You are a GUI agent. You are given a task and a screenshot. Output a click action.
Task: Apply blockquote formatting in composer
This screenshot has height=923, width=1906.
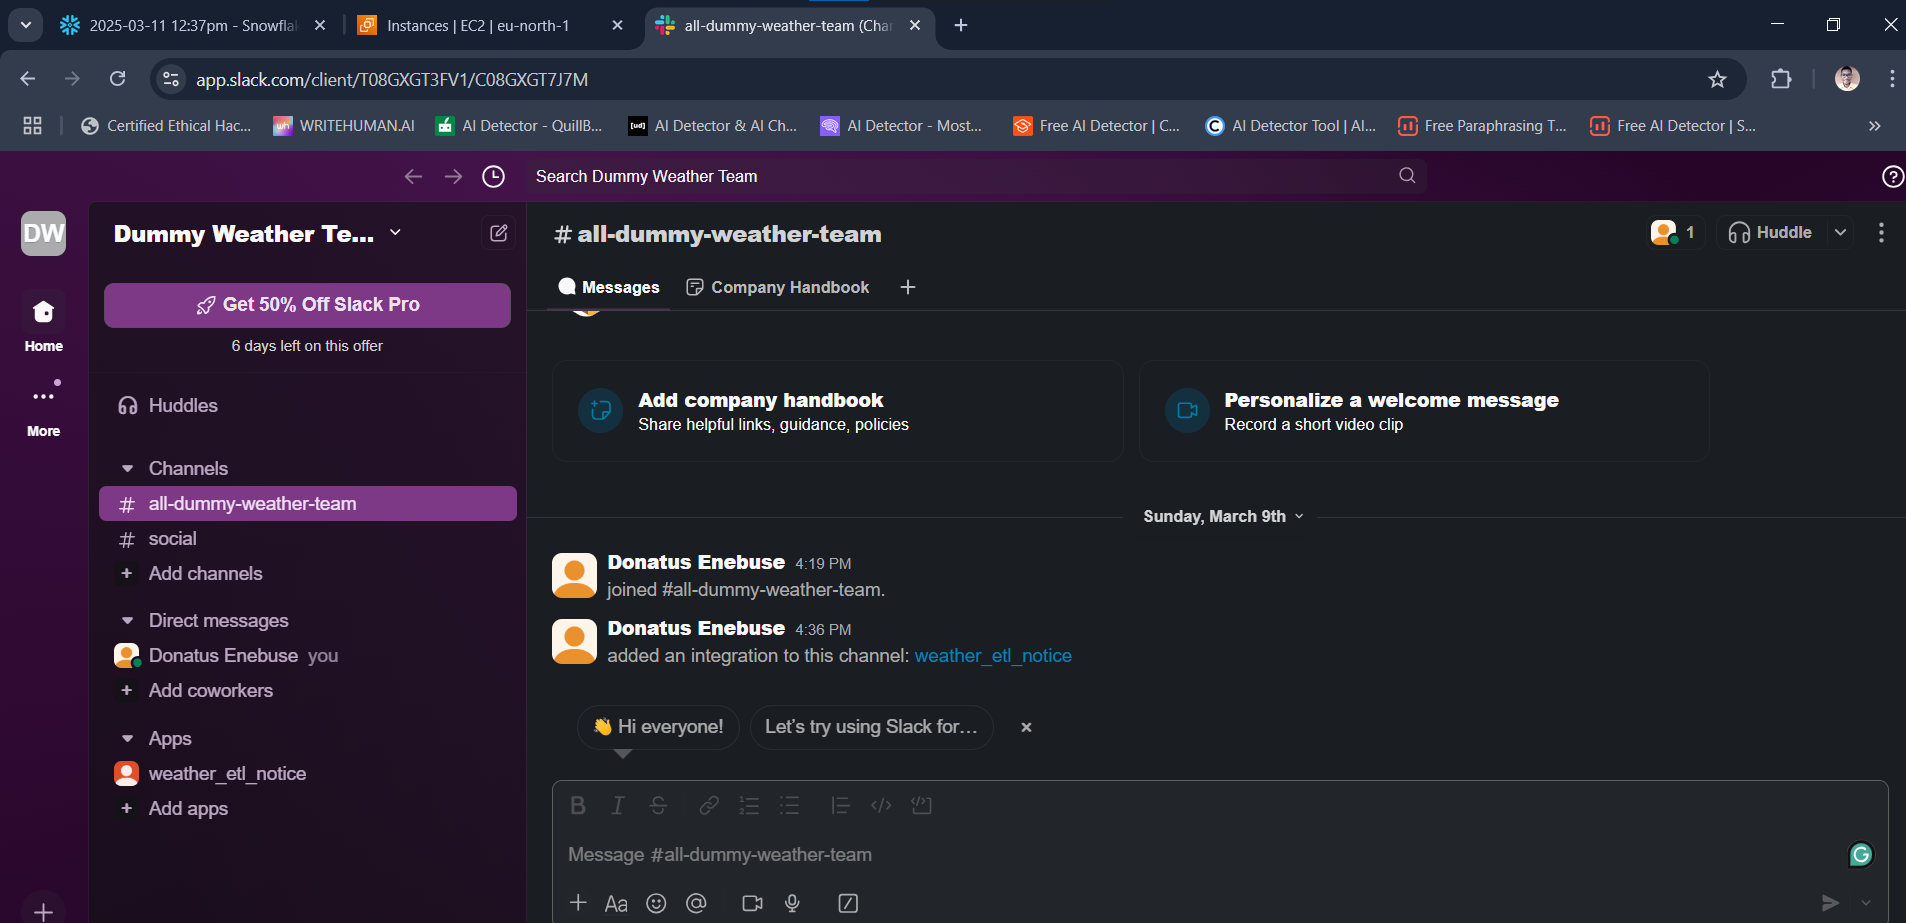coord(840,806)
